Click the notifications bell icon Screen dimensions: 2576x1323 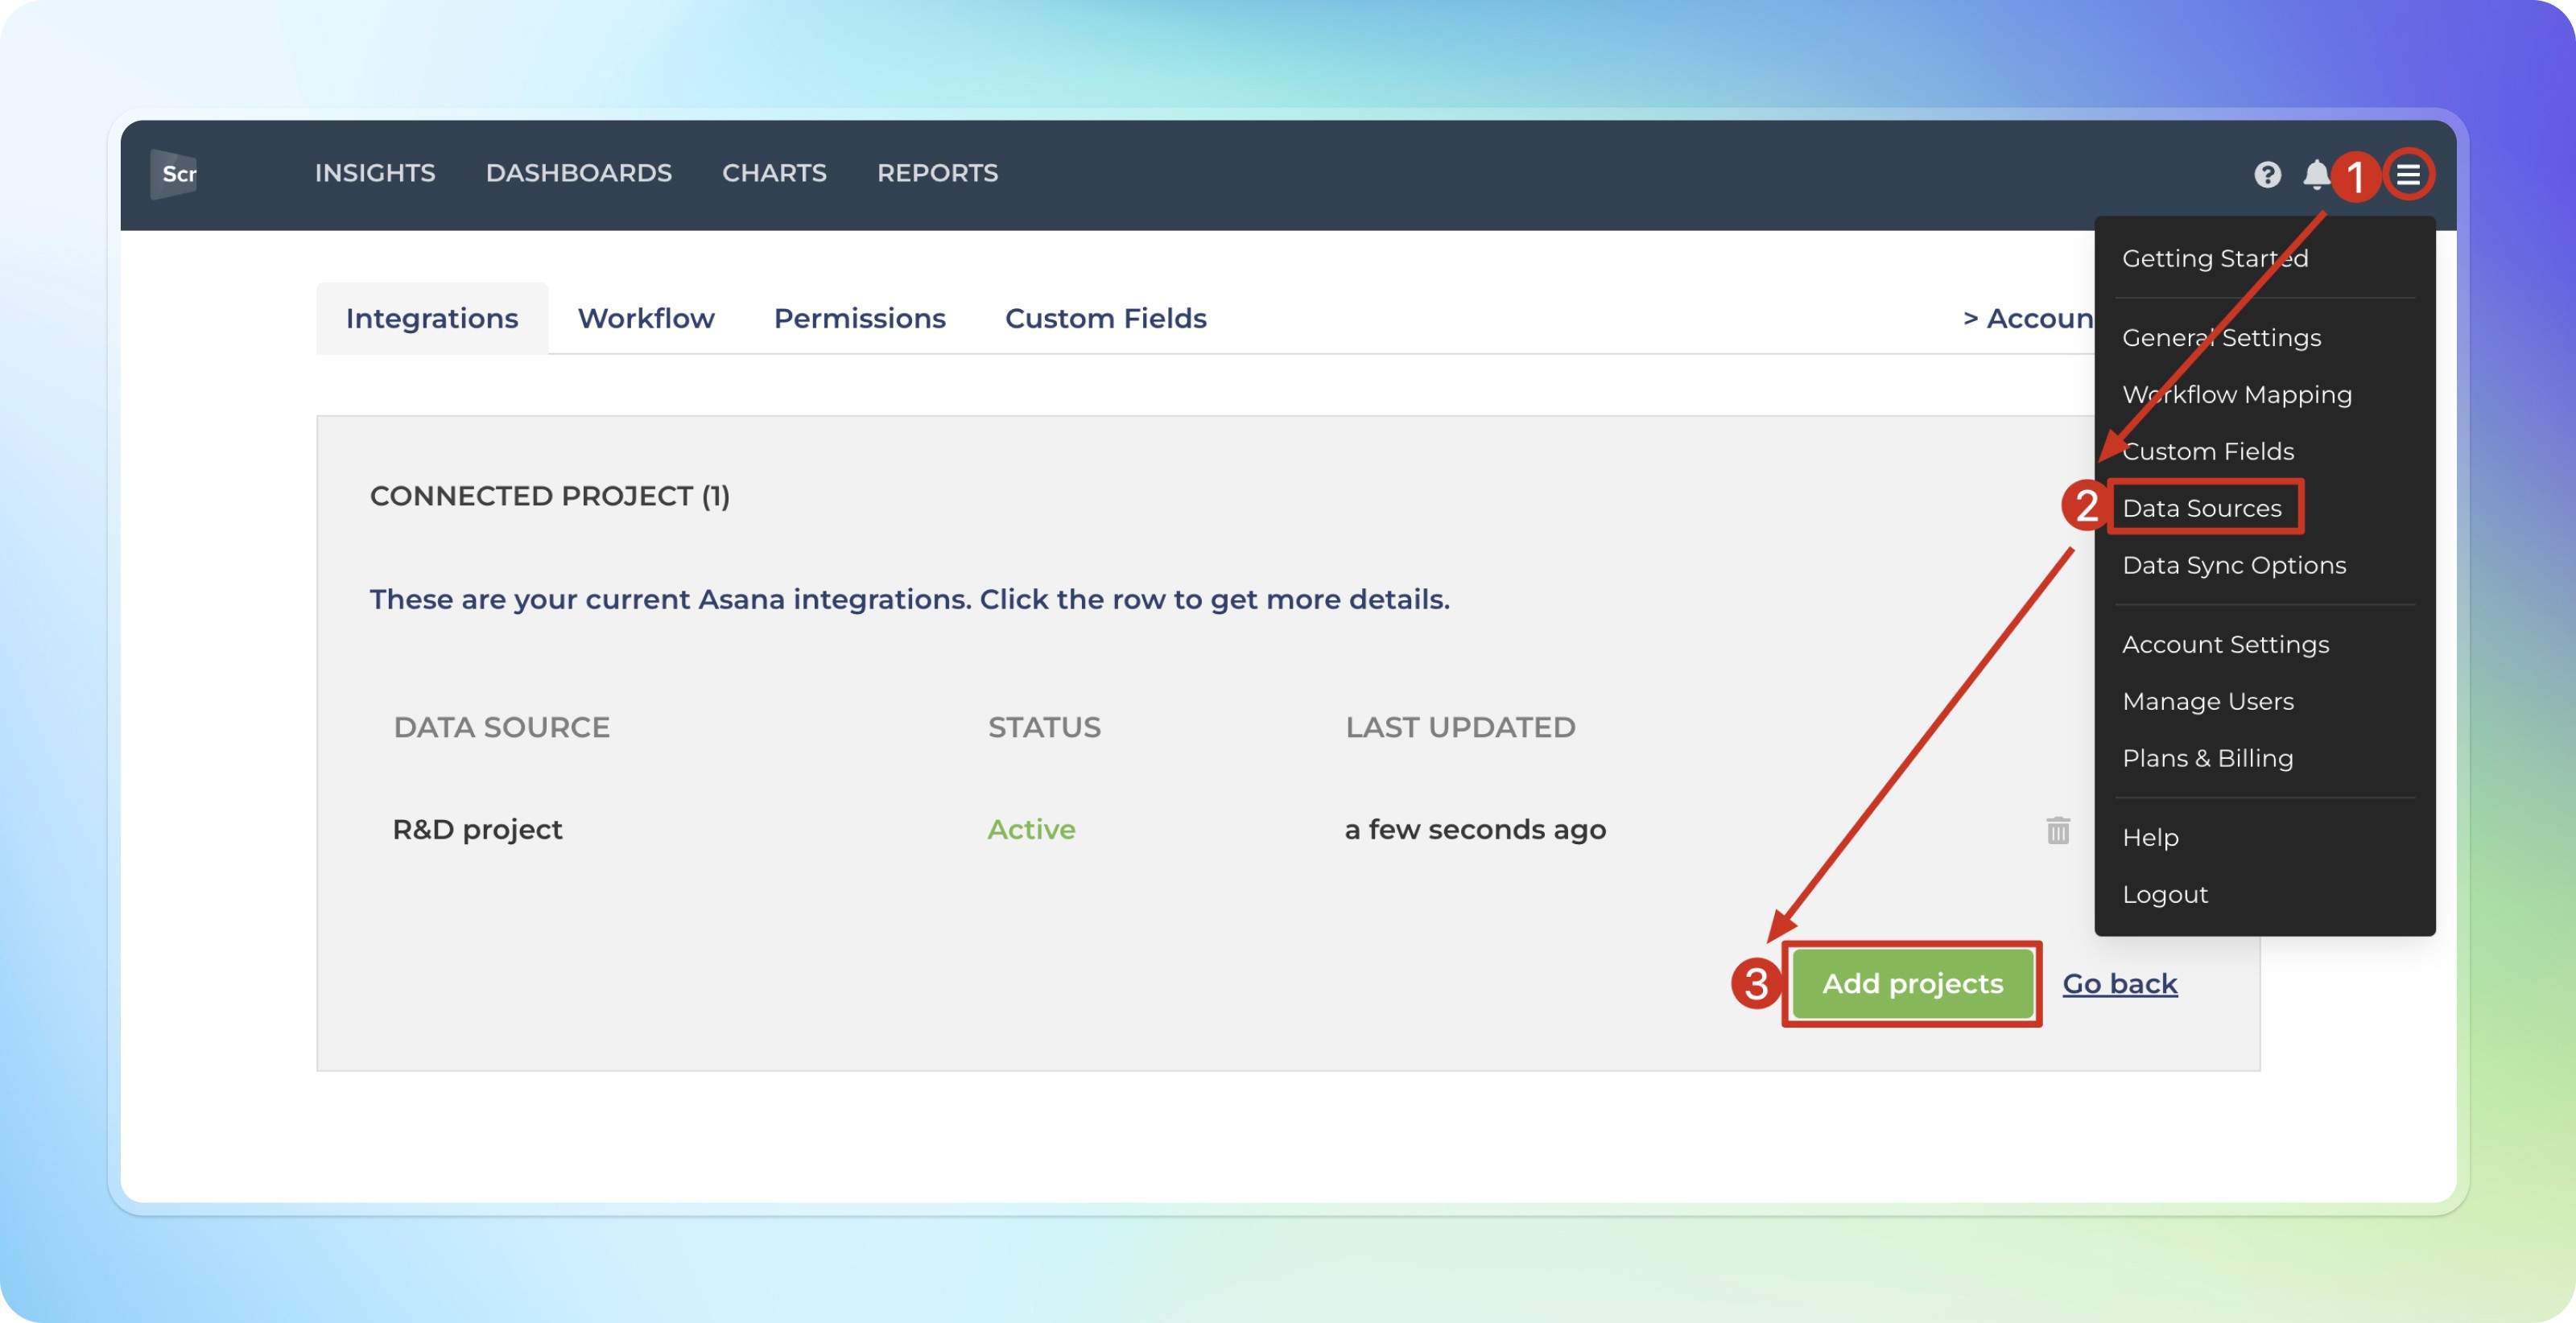2315,174
